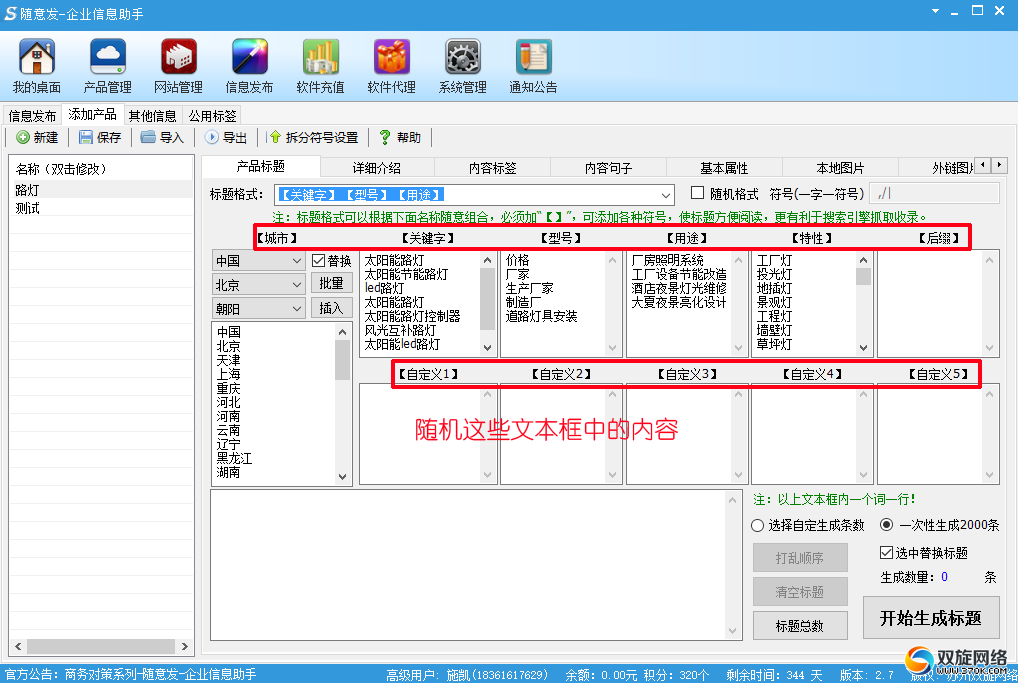The width and height of the screenshot is (1018, 683).
Task: Open 软件代理 gift box icon
Action: (x=391, y=66)
